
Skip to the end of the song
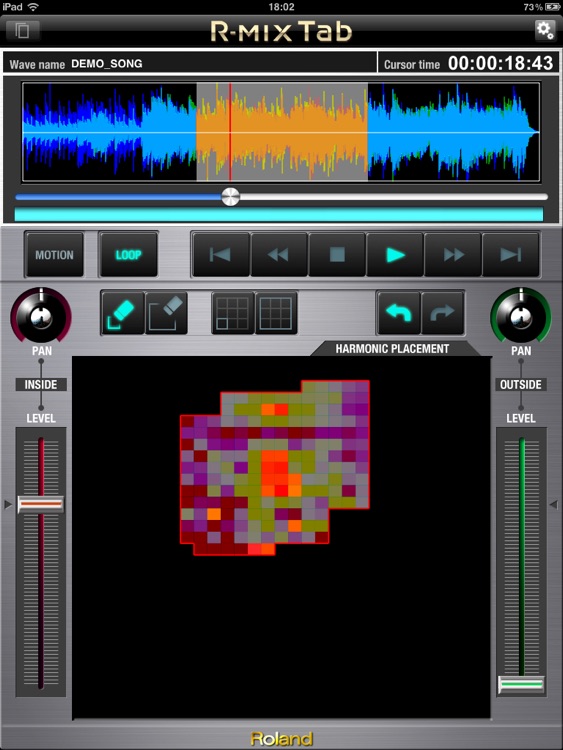[510, 255]
